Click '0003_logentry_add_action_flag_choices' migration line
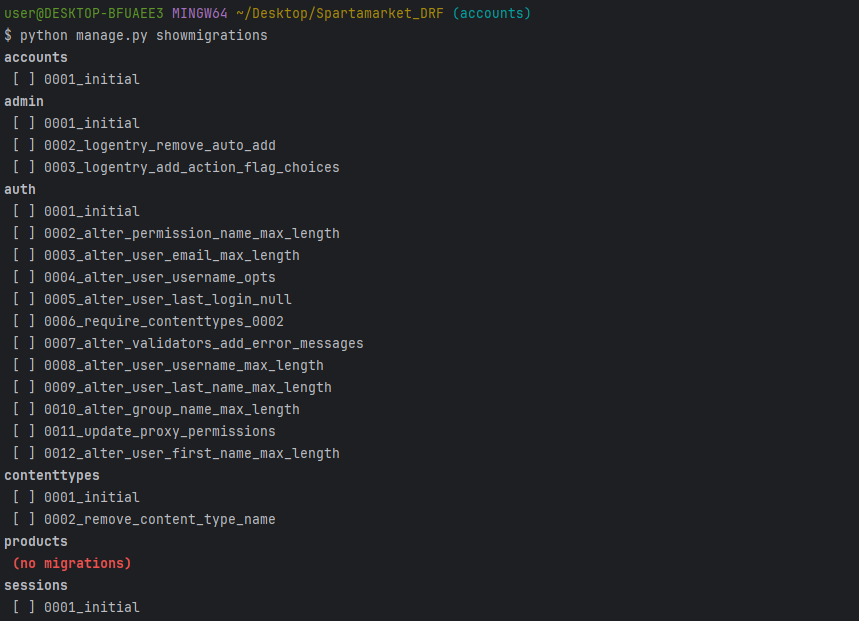The width and height of the screenshot is (859, 621). point(192,168)
